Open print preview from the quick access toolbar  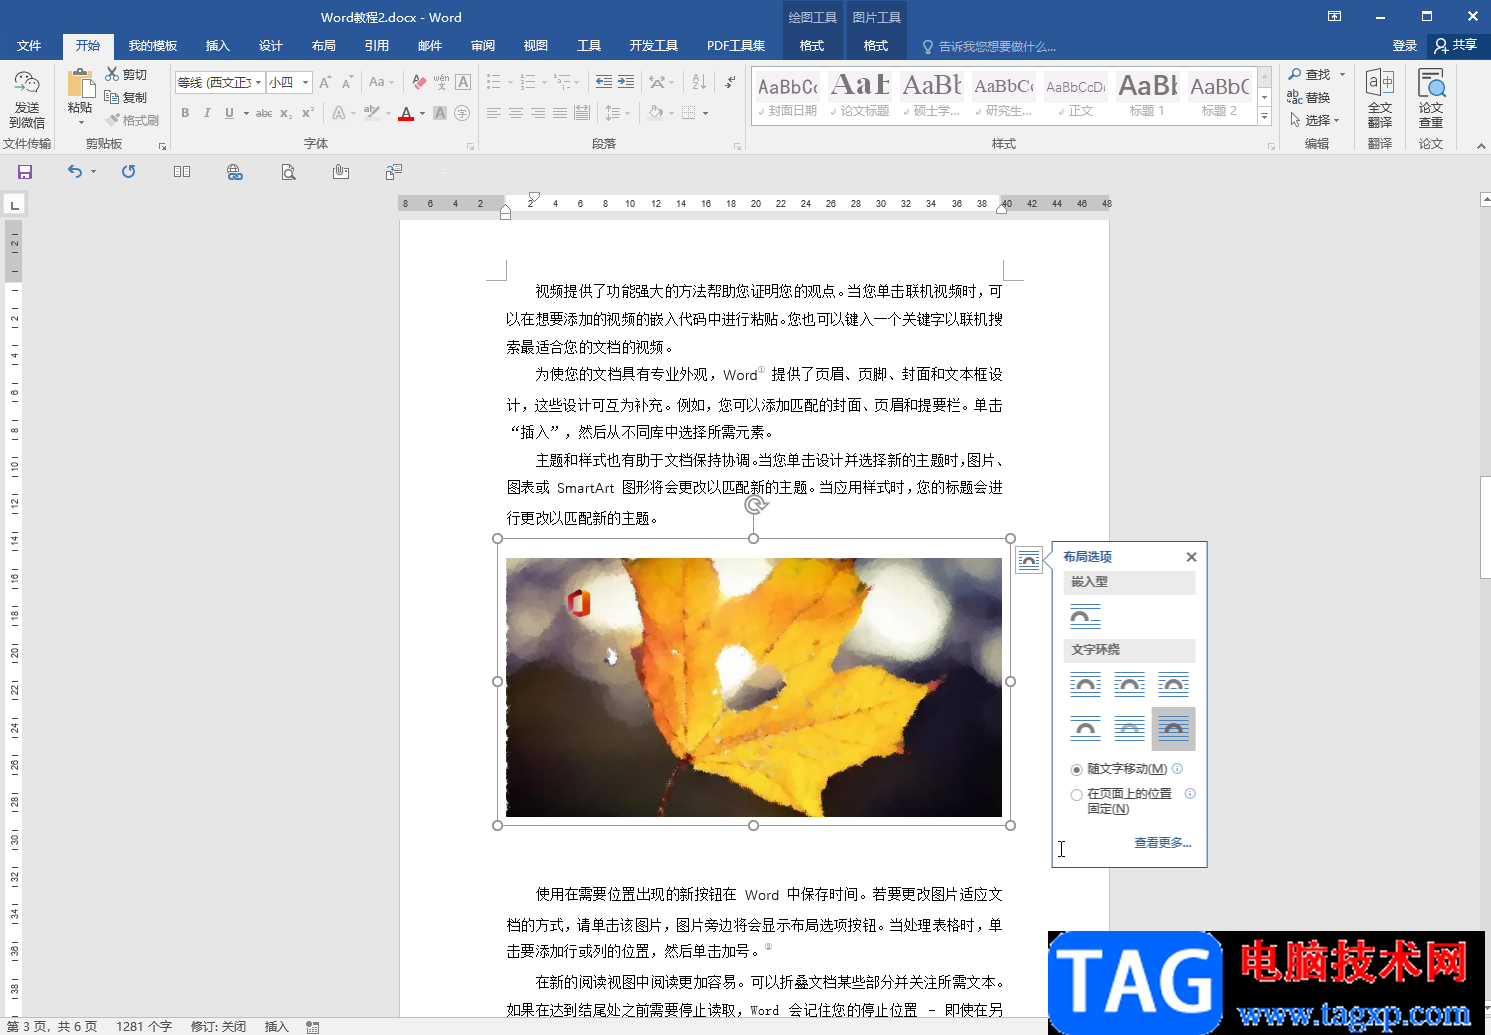click(x=288, y=172)
